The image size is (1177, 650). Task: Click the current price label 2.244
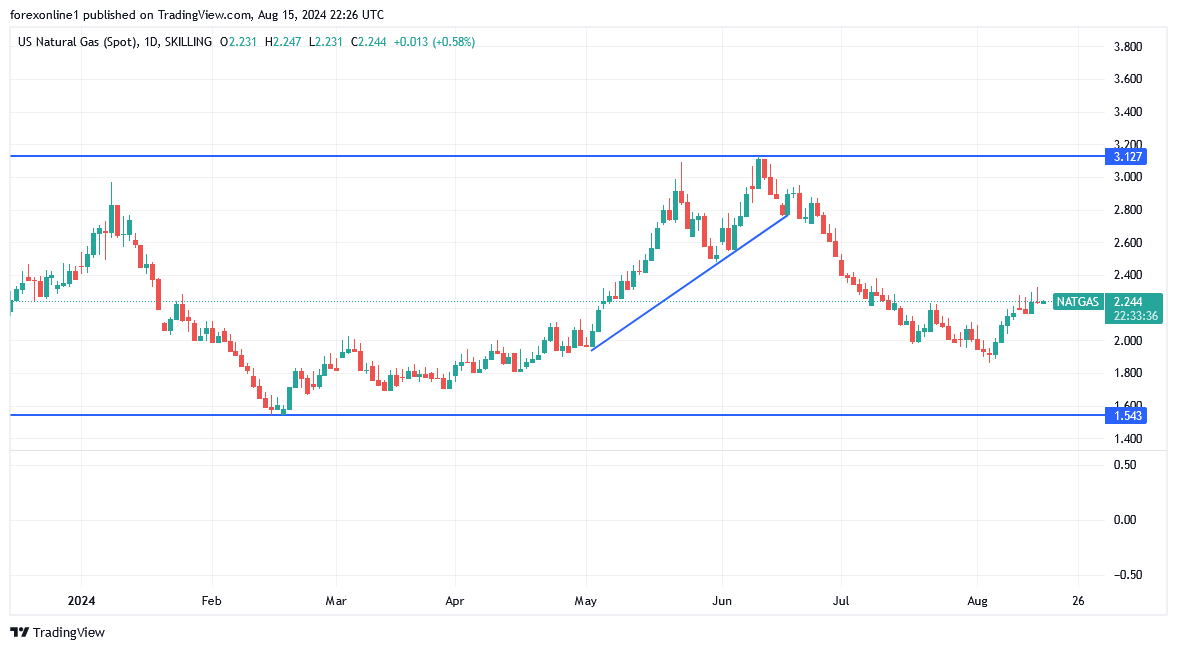(x=1129, y=302)
